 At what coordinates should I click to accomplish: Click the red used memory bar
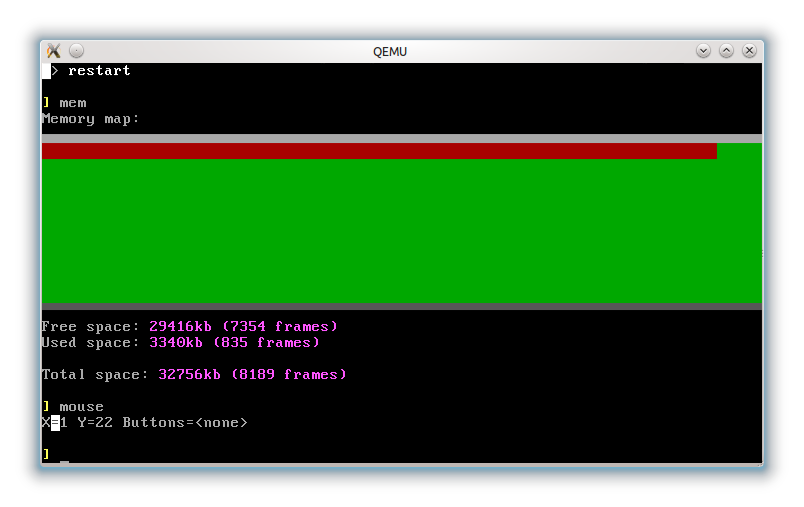[x=379, y=151]
